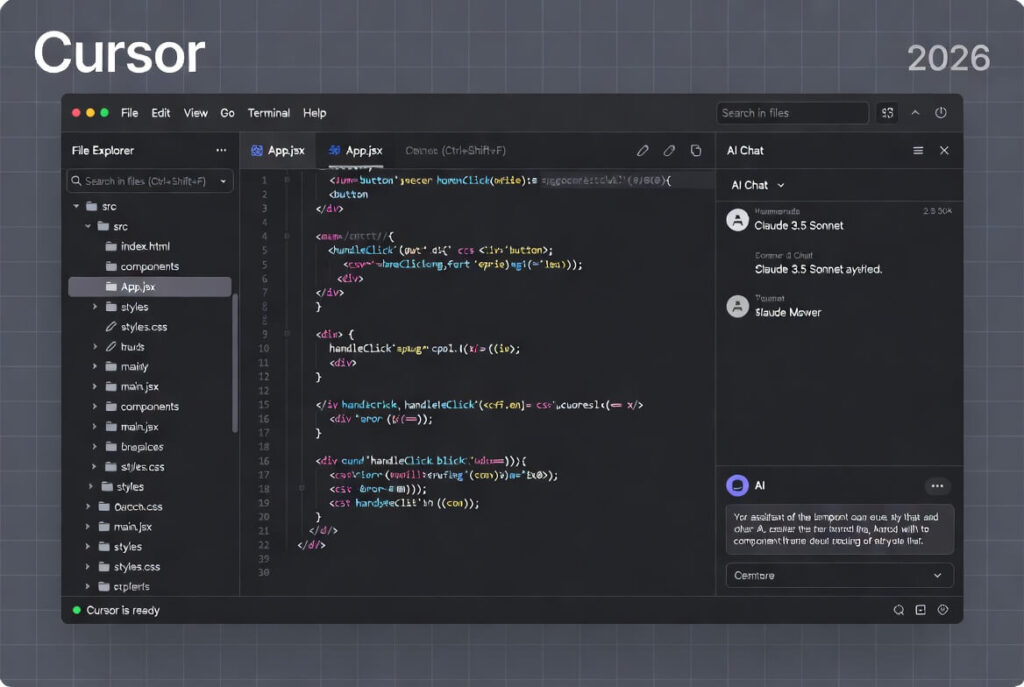Screen dimensions: 1024x687
Task: Open hamburger menu in AI Chat header
Action: (918, 150)
